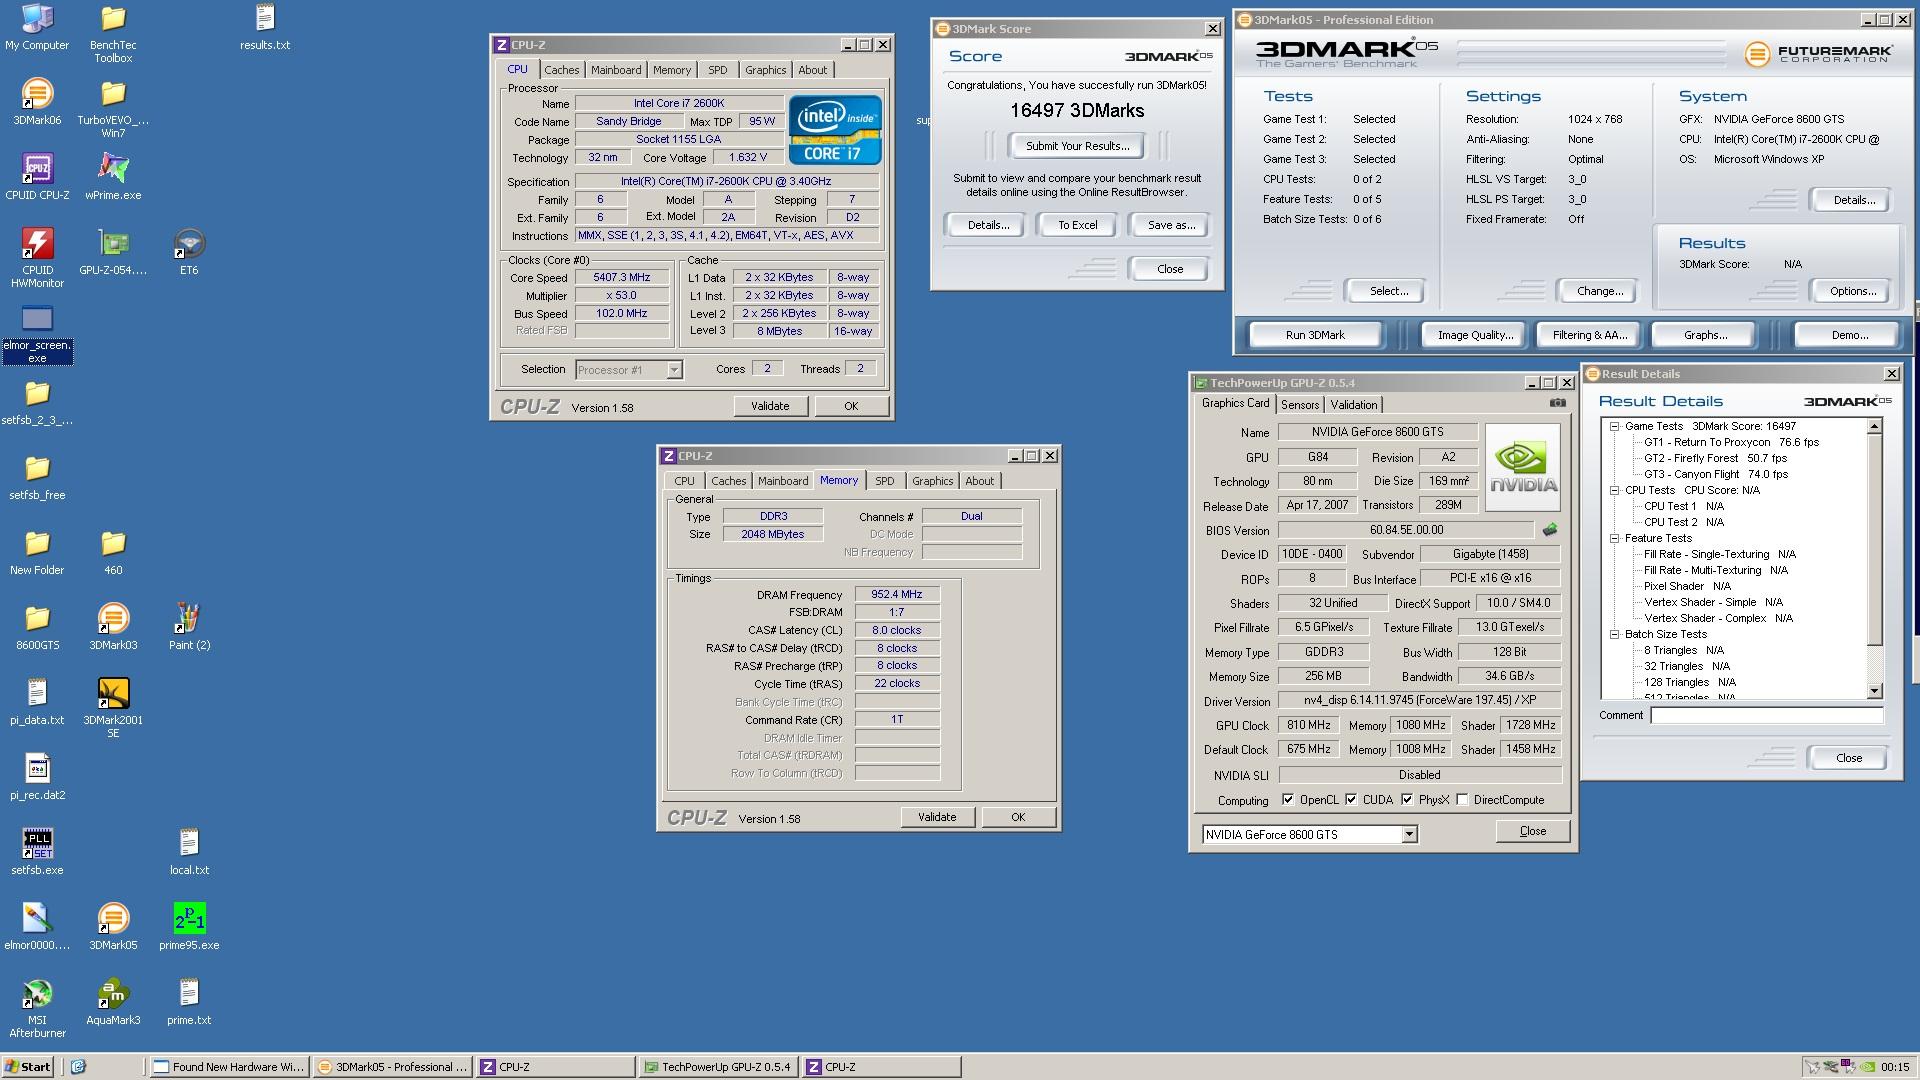This screenshot has width=1920, height=1080.
Task: Click Options button in Results panel
Action: (x=1852, y=291)
